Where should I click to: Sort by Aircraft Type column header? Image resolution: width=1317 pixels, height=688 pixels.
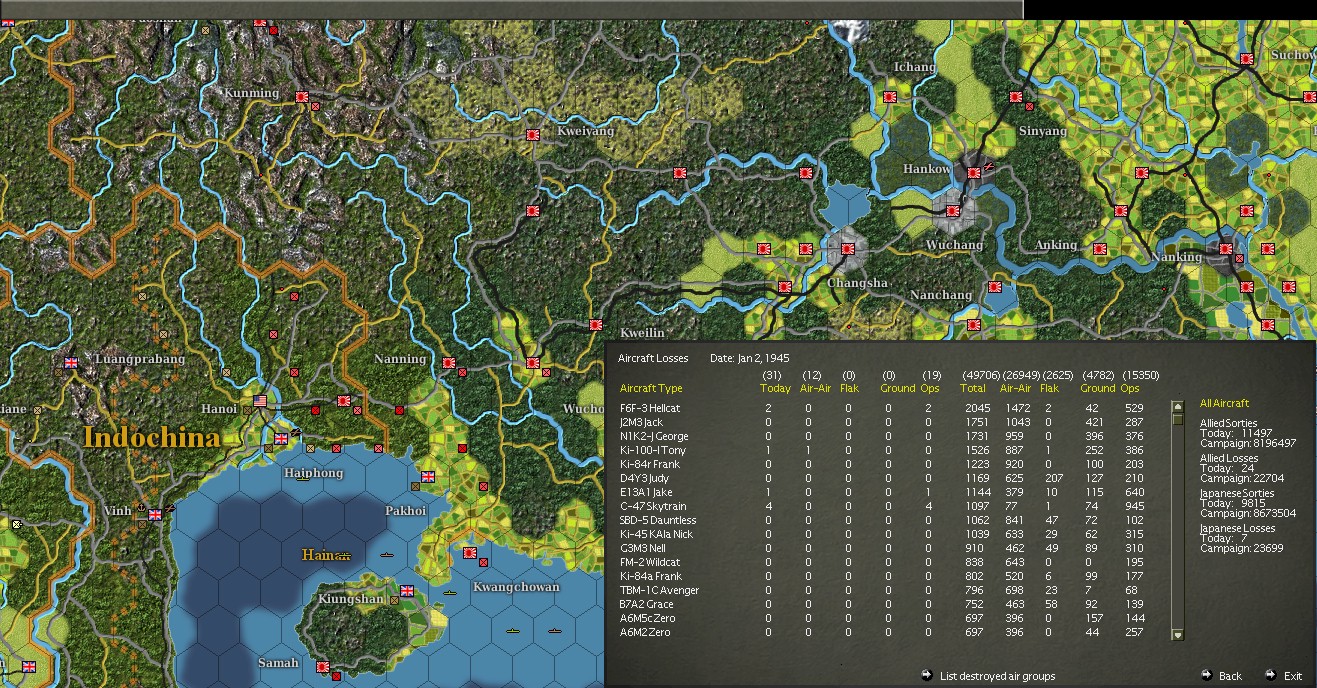(x=651, y=388)
